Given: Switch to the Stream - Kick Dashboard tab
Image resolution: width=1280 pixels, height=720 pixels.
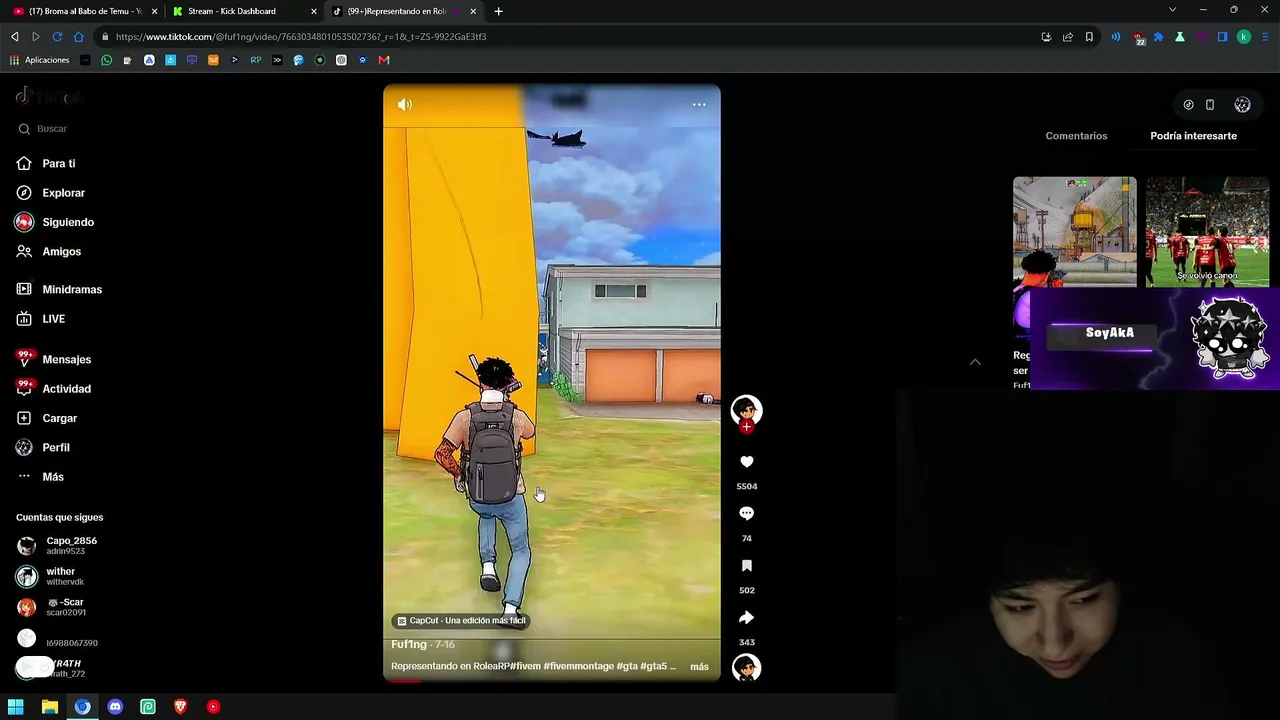Looking at the screenshot, I should pos(245,11).
